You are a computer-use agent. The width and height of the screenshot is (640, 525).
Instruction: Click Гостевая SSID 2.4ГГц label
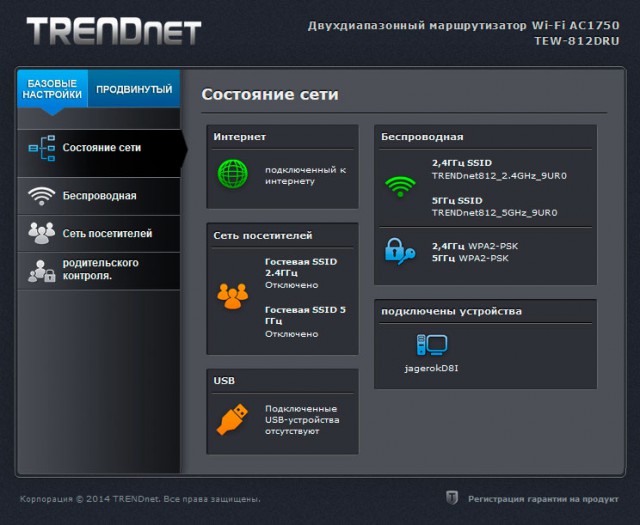[301, 267]
